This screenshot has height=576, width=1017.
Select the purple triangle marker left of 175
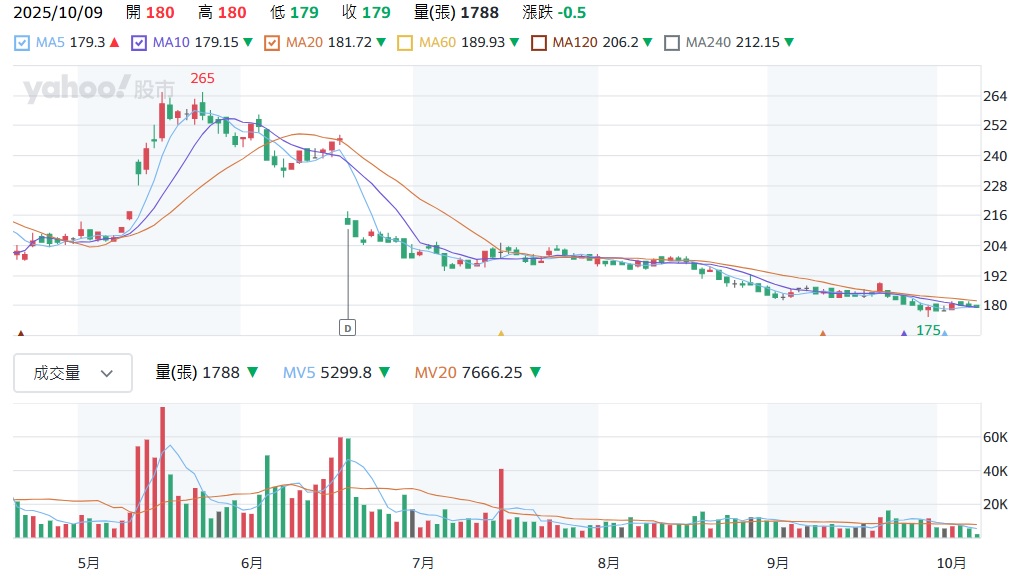tap(904, 333)
